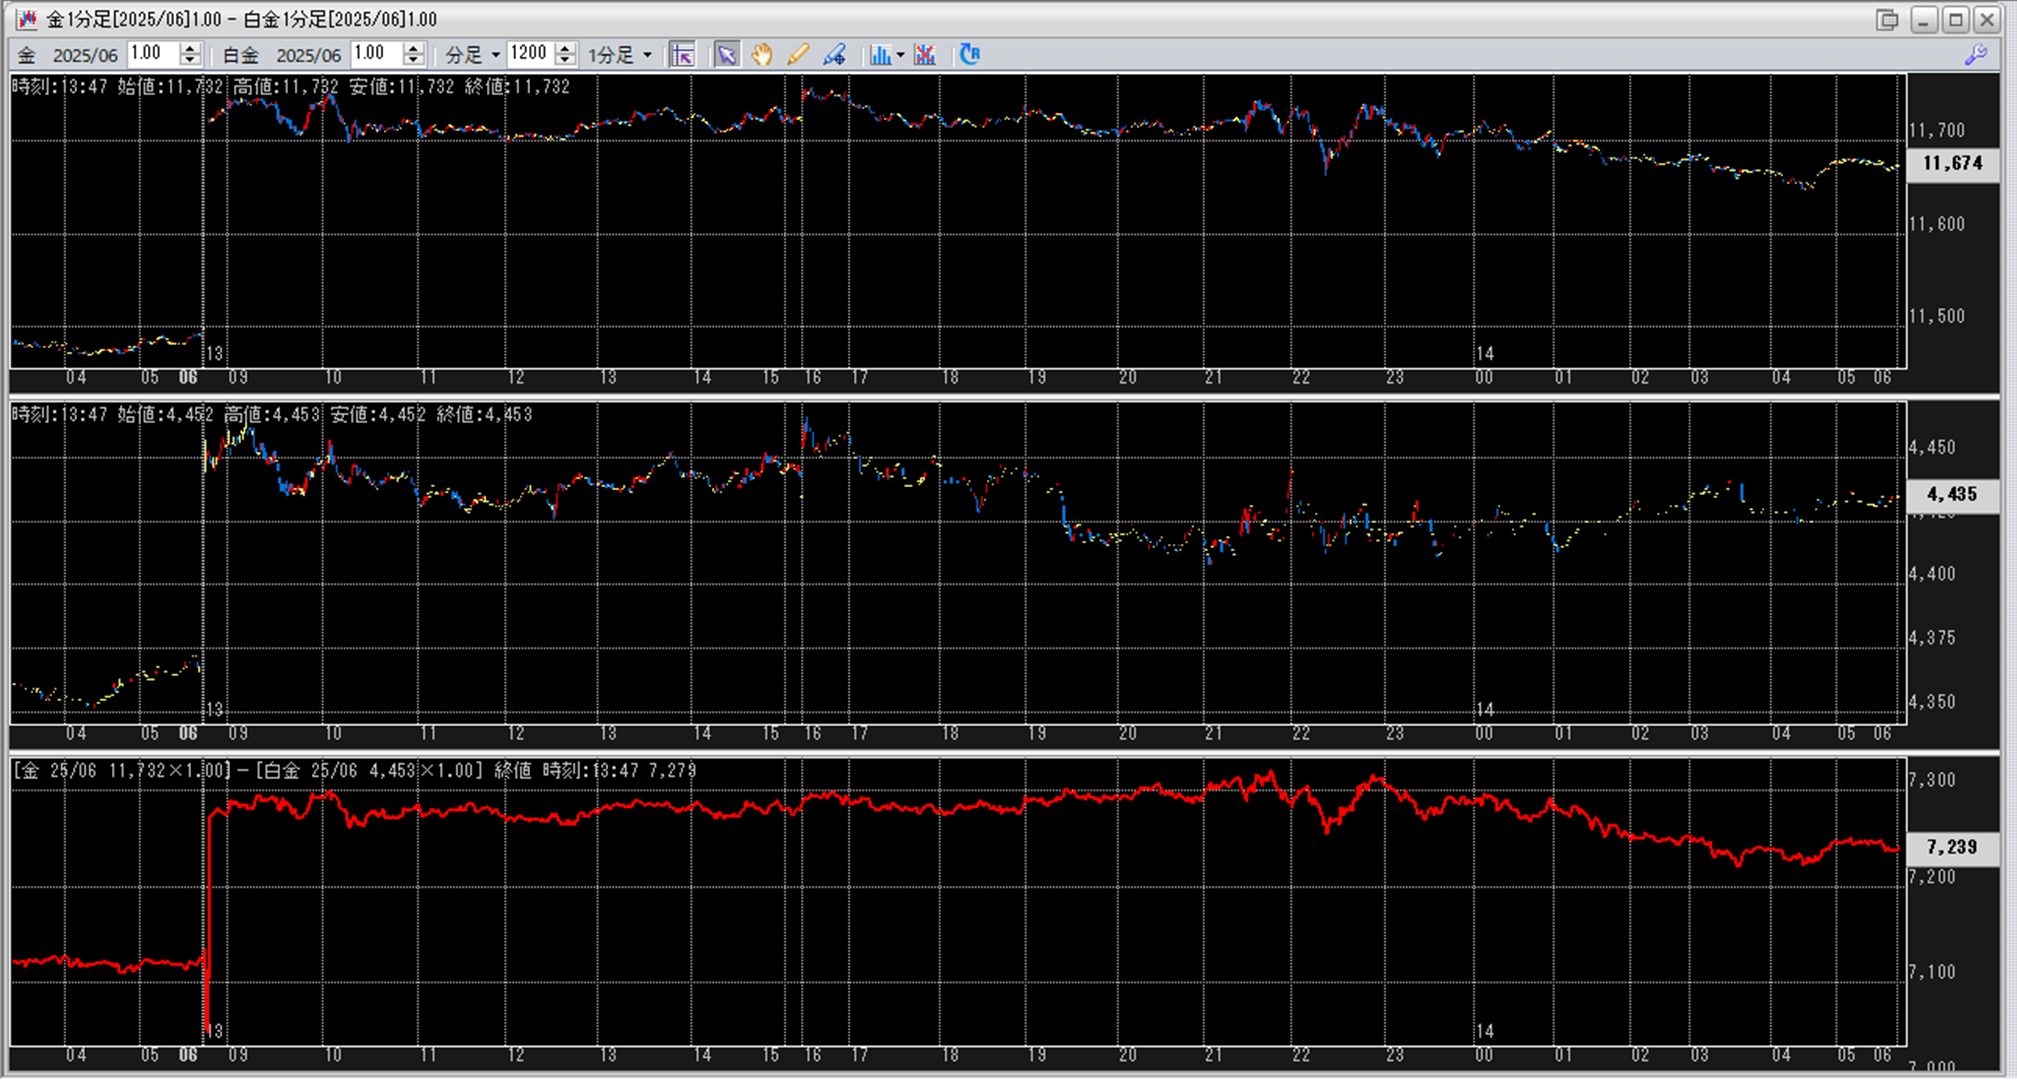Select the arrow pointer cursor tool
This screenshot has height=1080, width=2017.
click(x=727, y=55)
